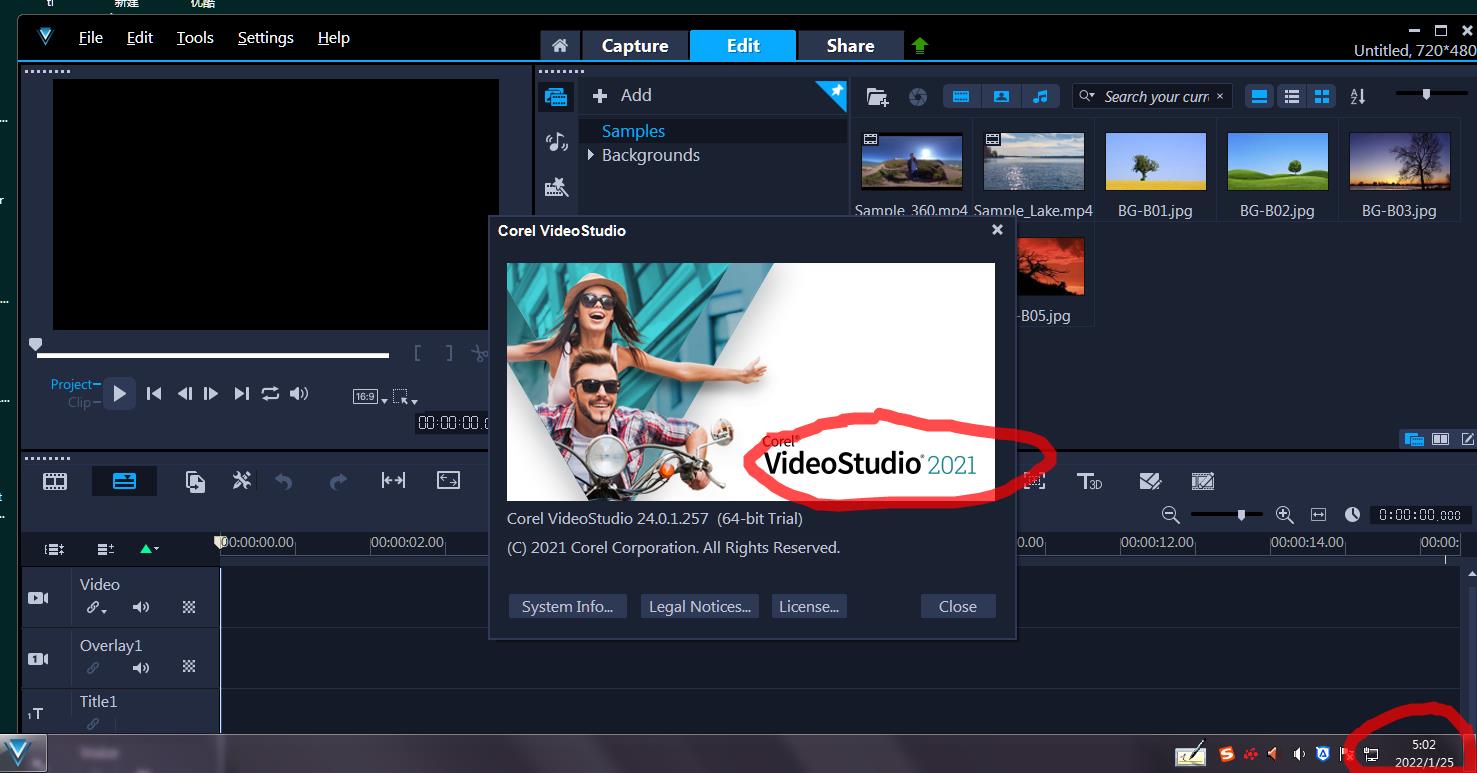Click Legal Notices button in About dialog
The image size is (1477, 773).
[700, 606]
